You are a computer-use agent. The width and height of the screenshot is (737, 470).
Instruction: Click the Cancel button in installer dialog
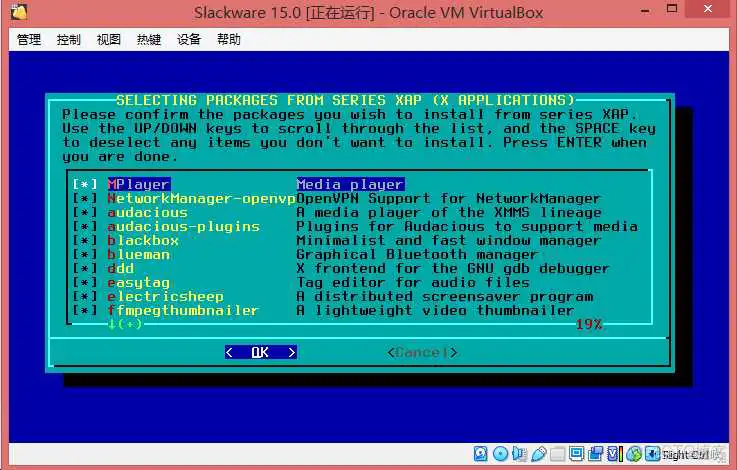click(x=422, y=352)
